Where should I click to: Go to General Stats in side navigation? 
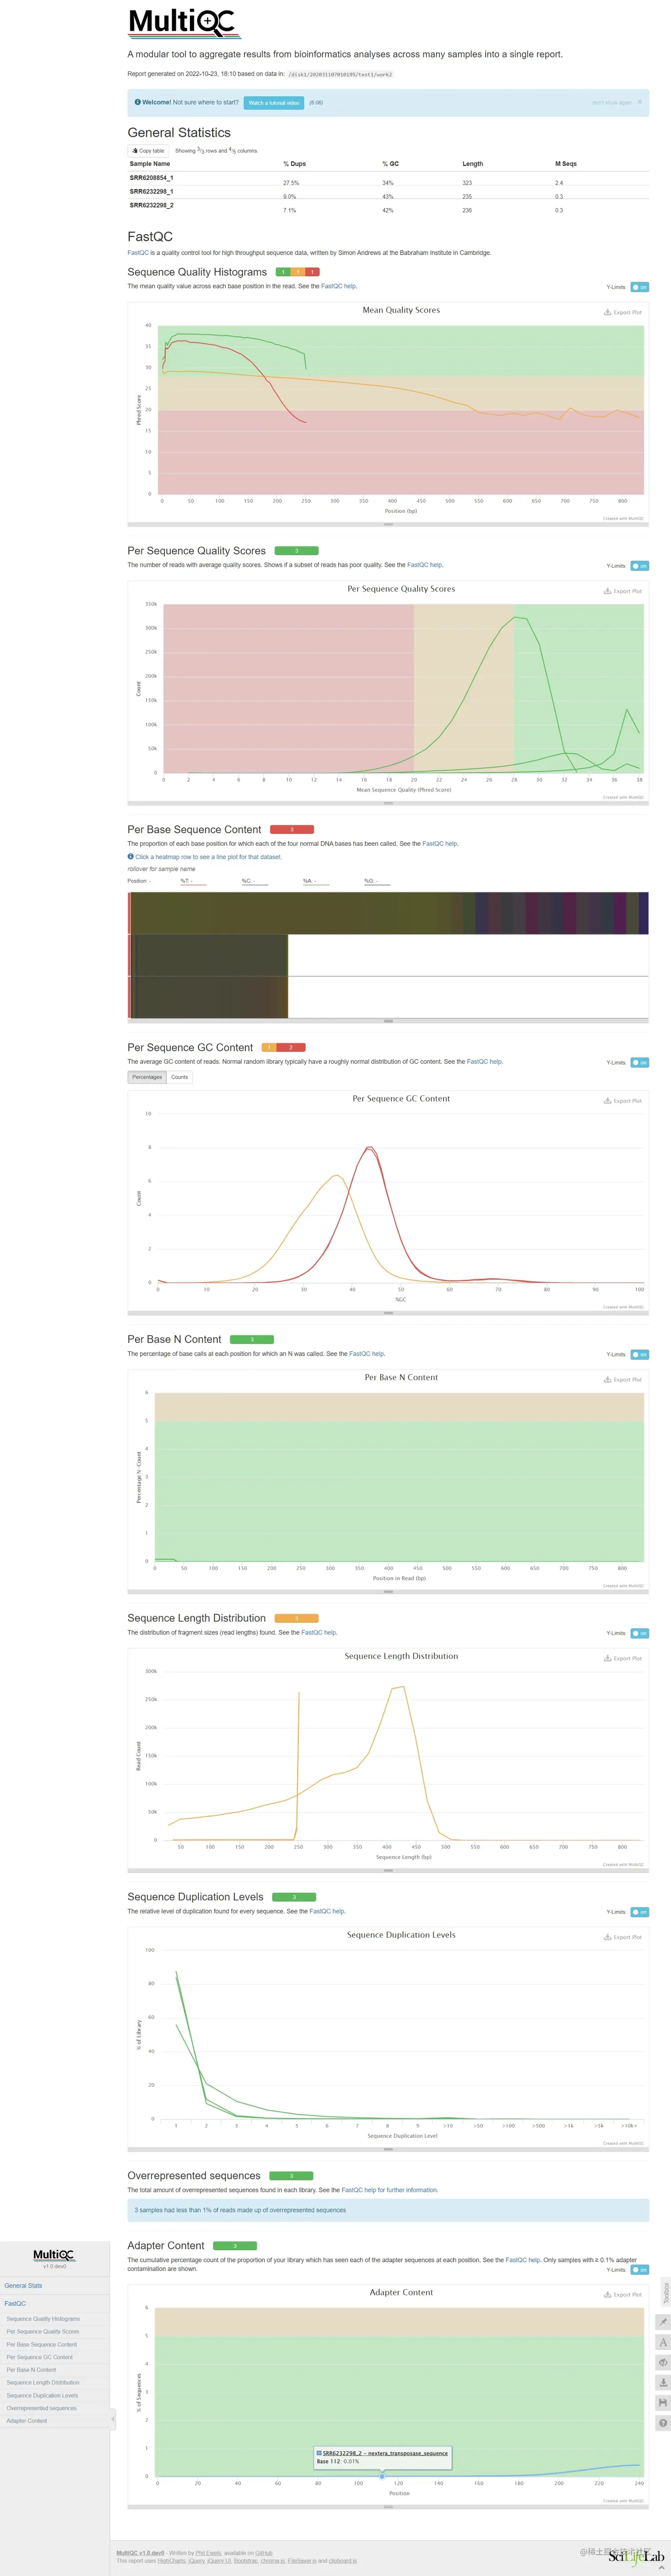tap(23, 2285)
